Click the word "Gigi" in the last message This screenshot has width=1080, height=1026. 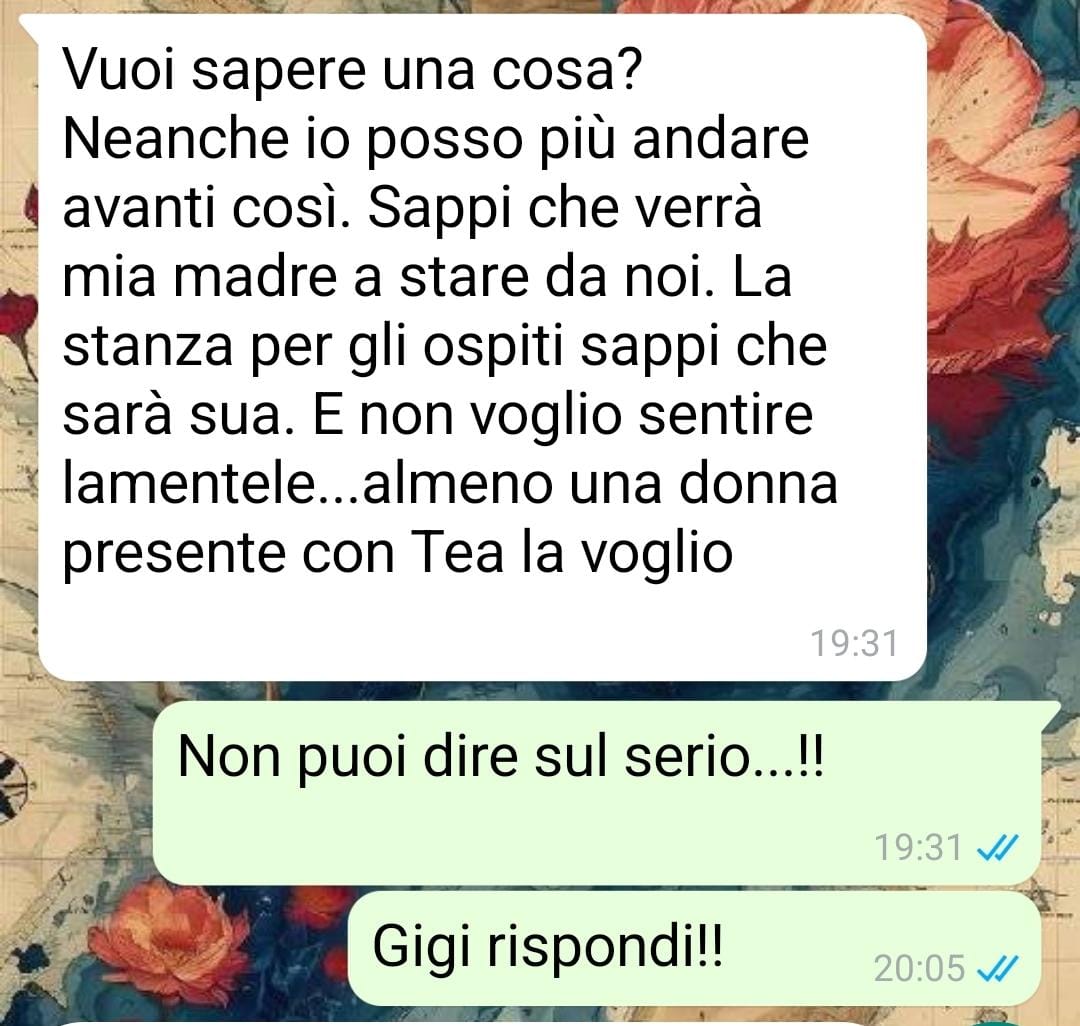coord(423,948)
